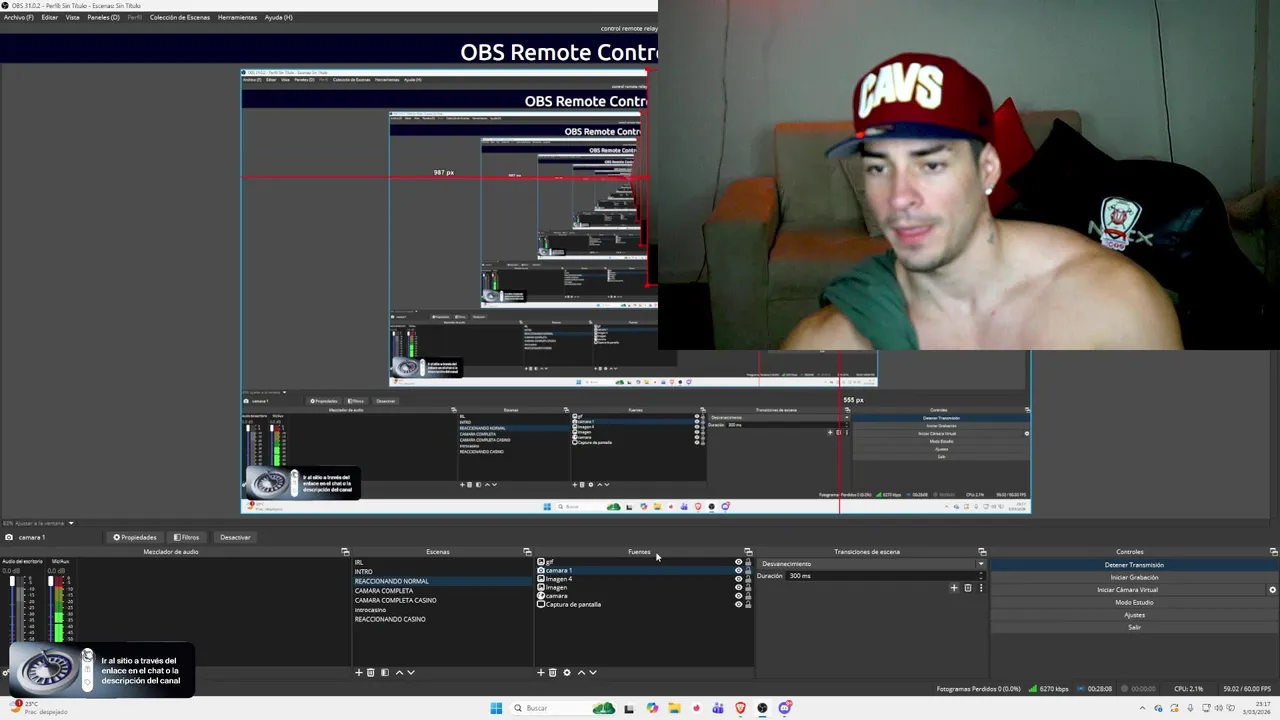Show hidden system tray icons chevron
Screen dimensions: 1280x720
pos(1144,708)
